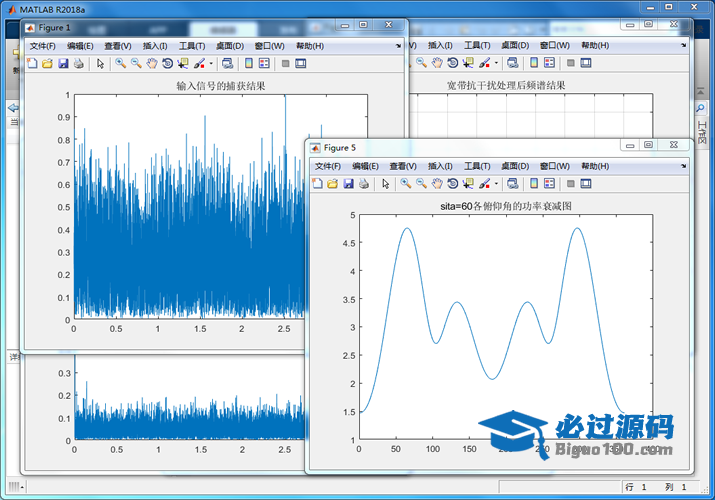This screenshot has width=715, height=500.
Task: Select Rotate 3D tool in Figure 5
Action: tap(452, 184)
